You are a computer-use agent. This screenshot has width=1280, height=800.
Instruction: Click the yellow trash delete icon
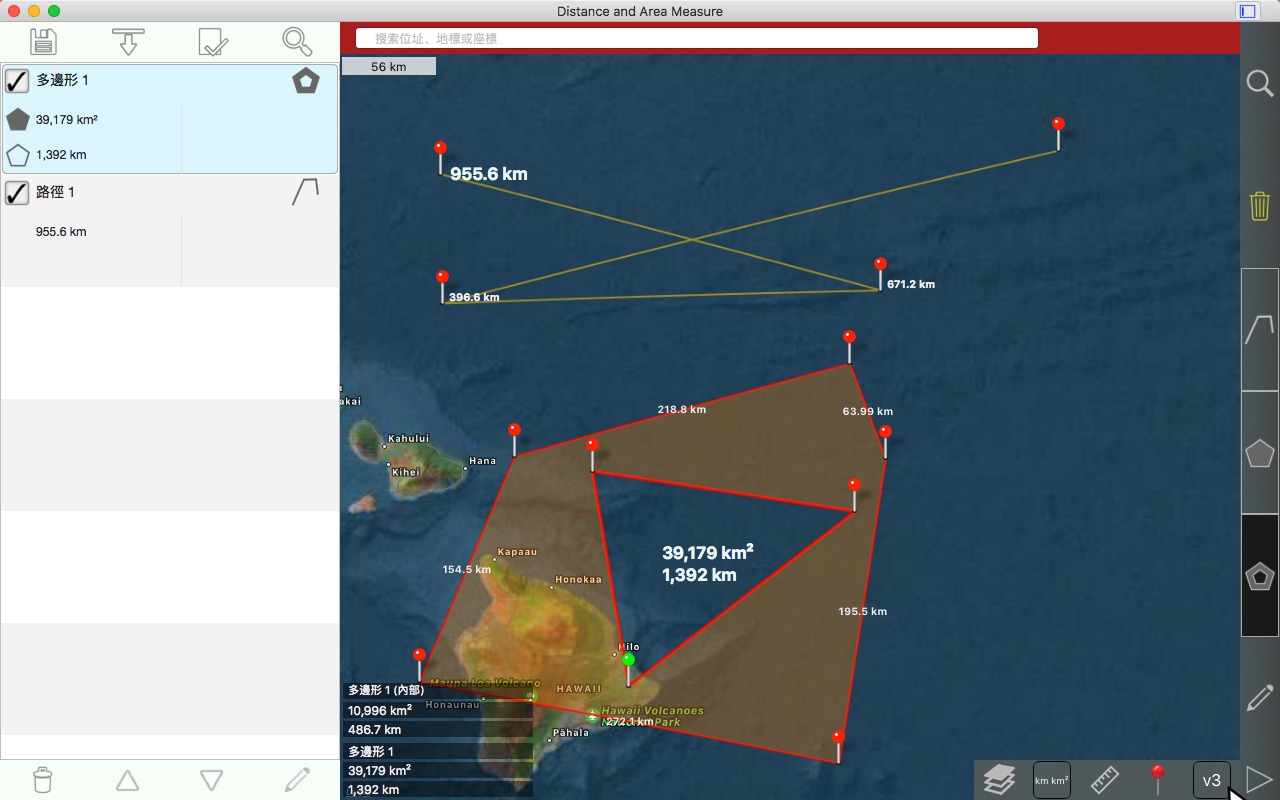1259,206
